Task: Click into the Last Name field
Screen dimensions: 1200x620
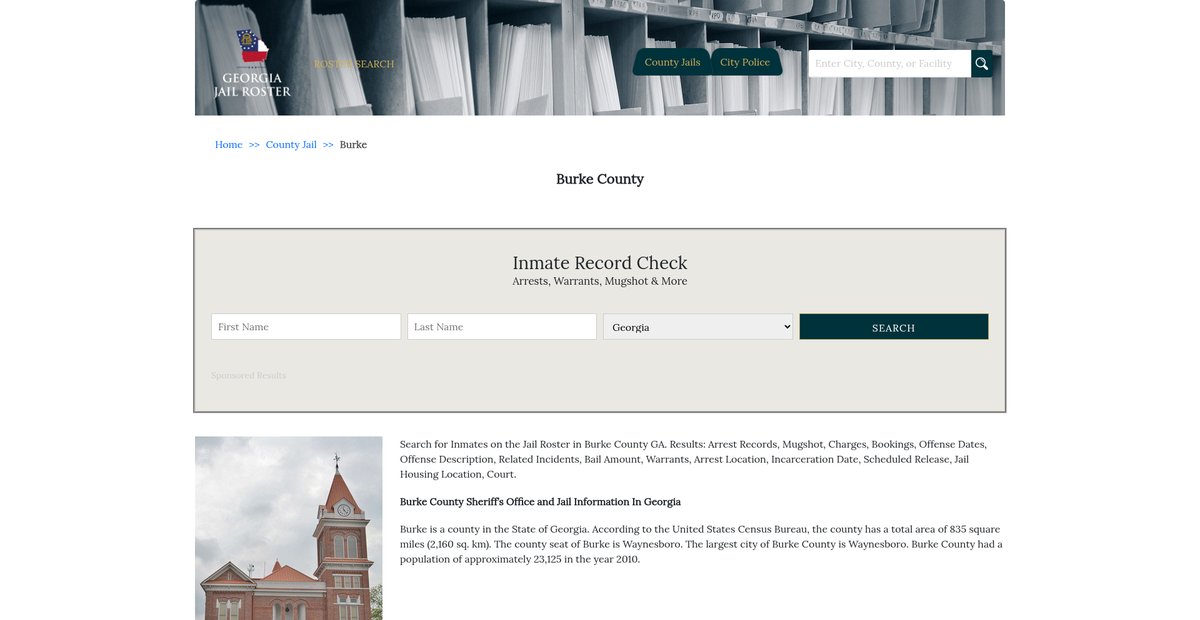Action: [501, 327]
